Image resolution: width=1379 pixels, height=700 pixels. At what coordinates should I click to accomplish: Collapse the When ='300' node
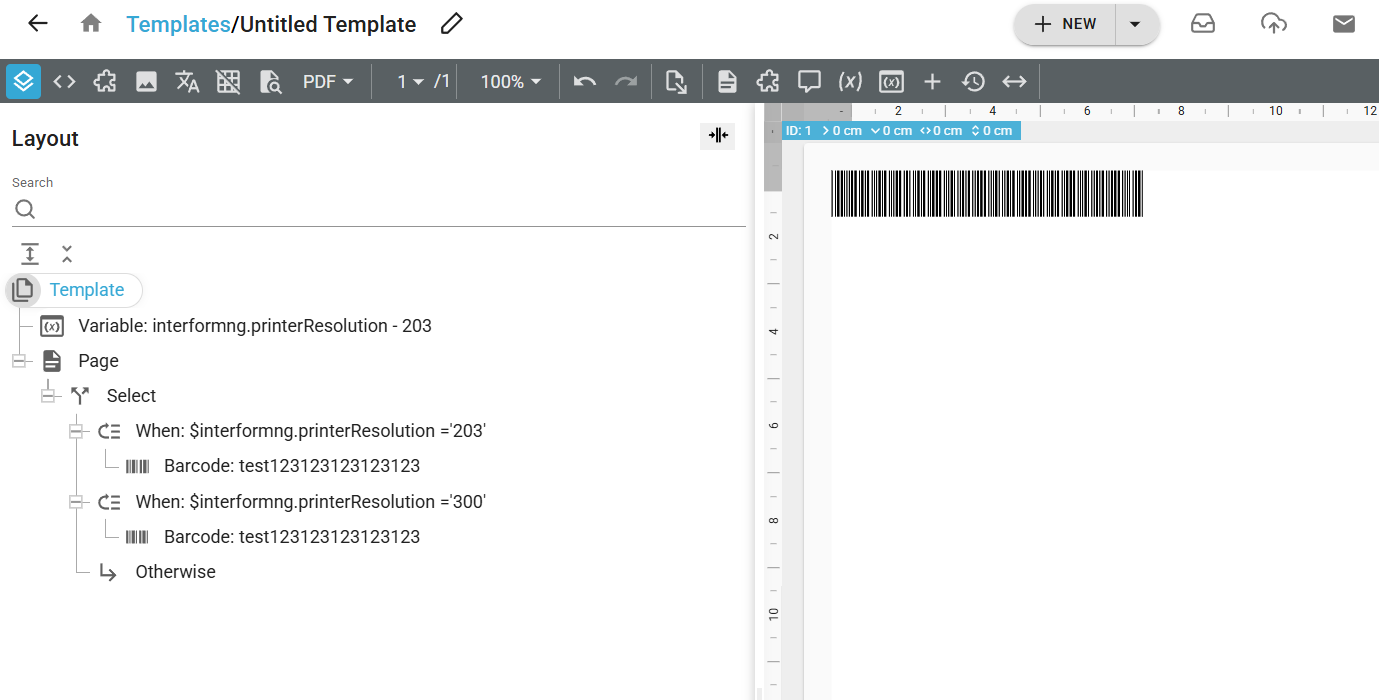pyautogui.click(x=75, y=502)
